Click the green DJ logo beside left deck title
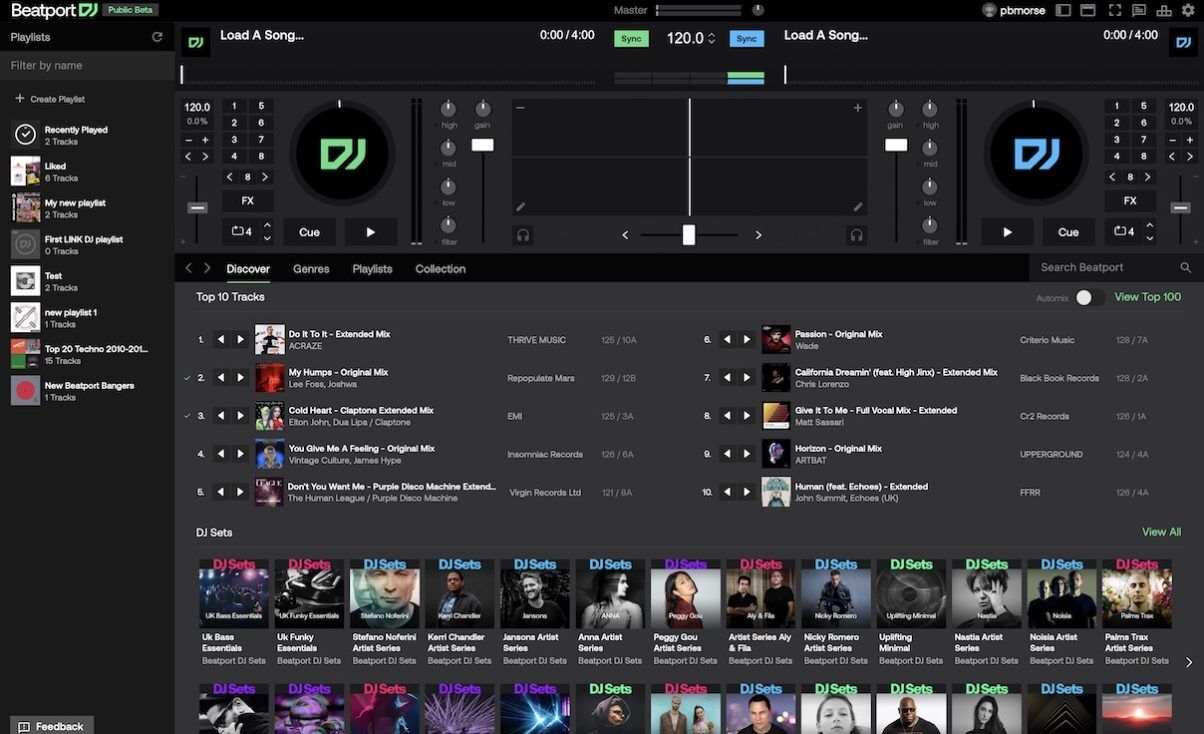This screenshot has width=1204, height=734. pyautogui.click(x=196, y=42)
